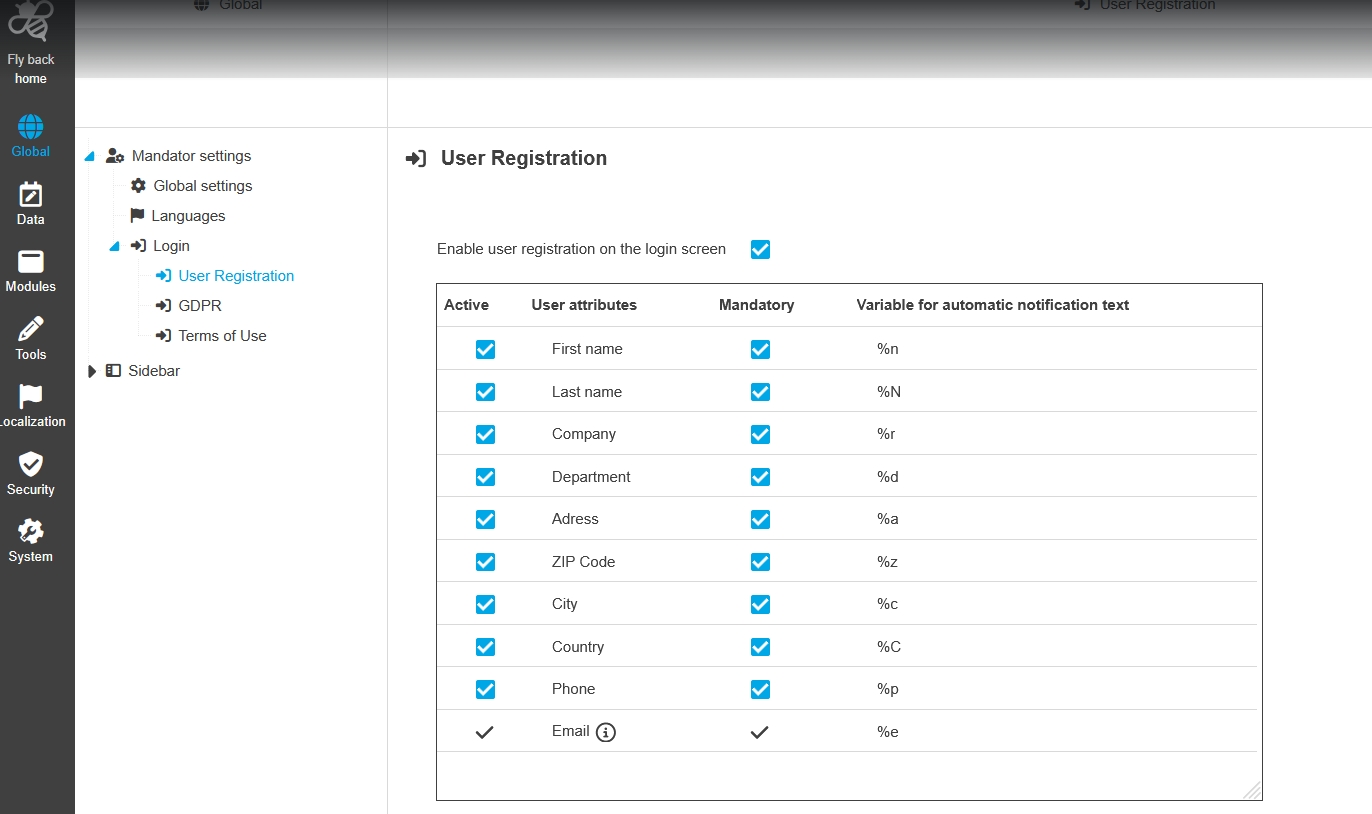Open Global settings in the tree
This screenshot has width=1372, height=814.
tap(202, 186)
